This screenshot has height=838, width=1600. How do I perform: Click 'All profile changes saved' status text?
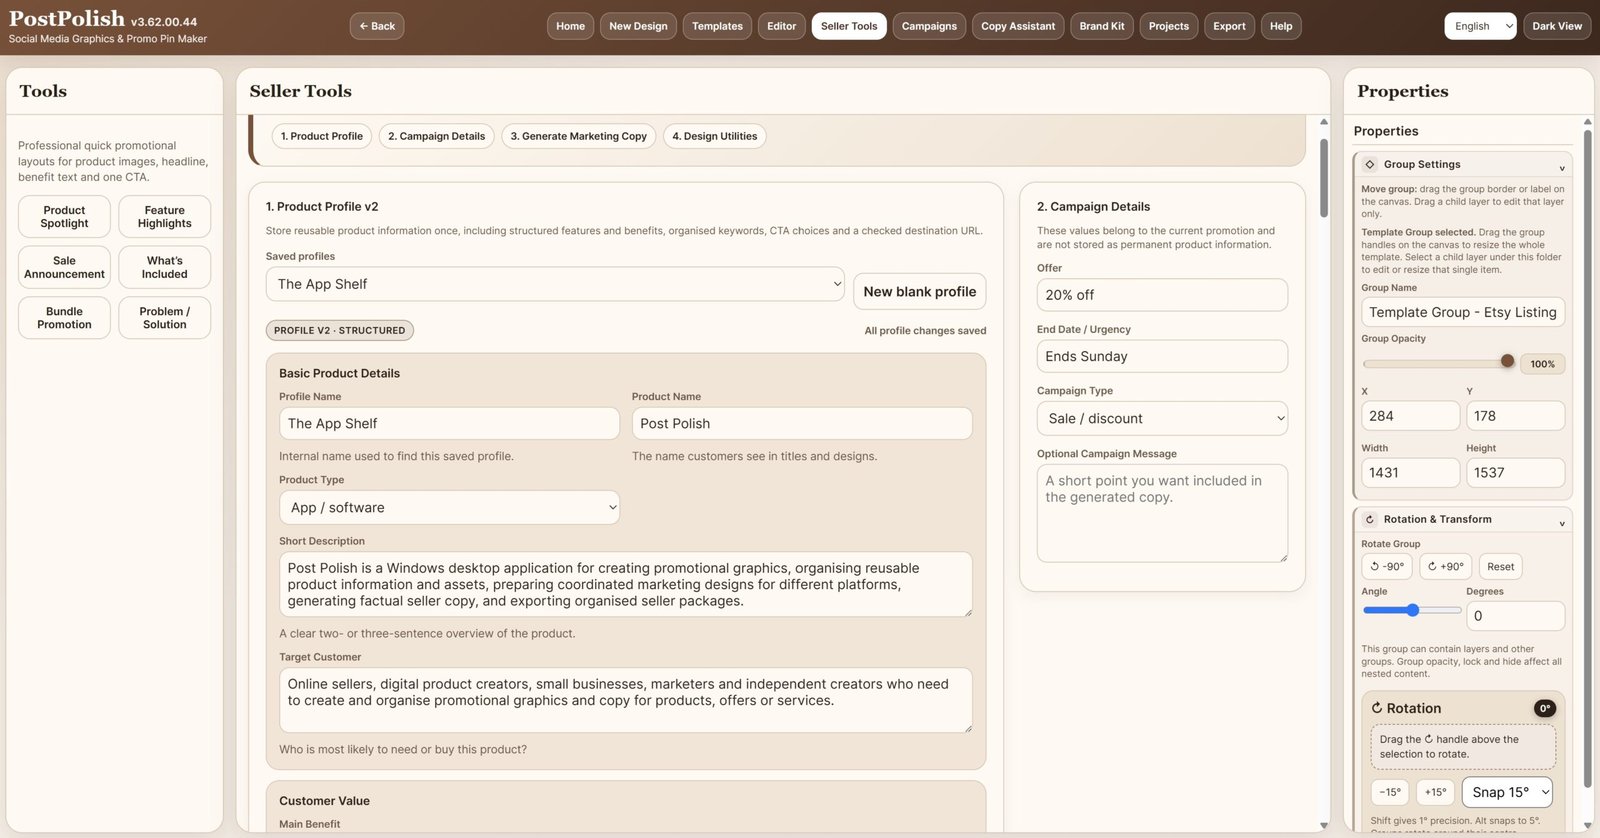click(x=925, y=331)
